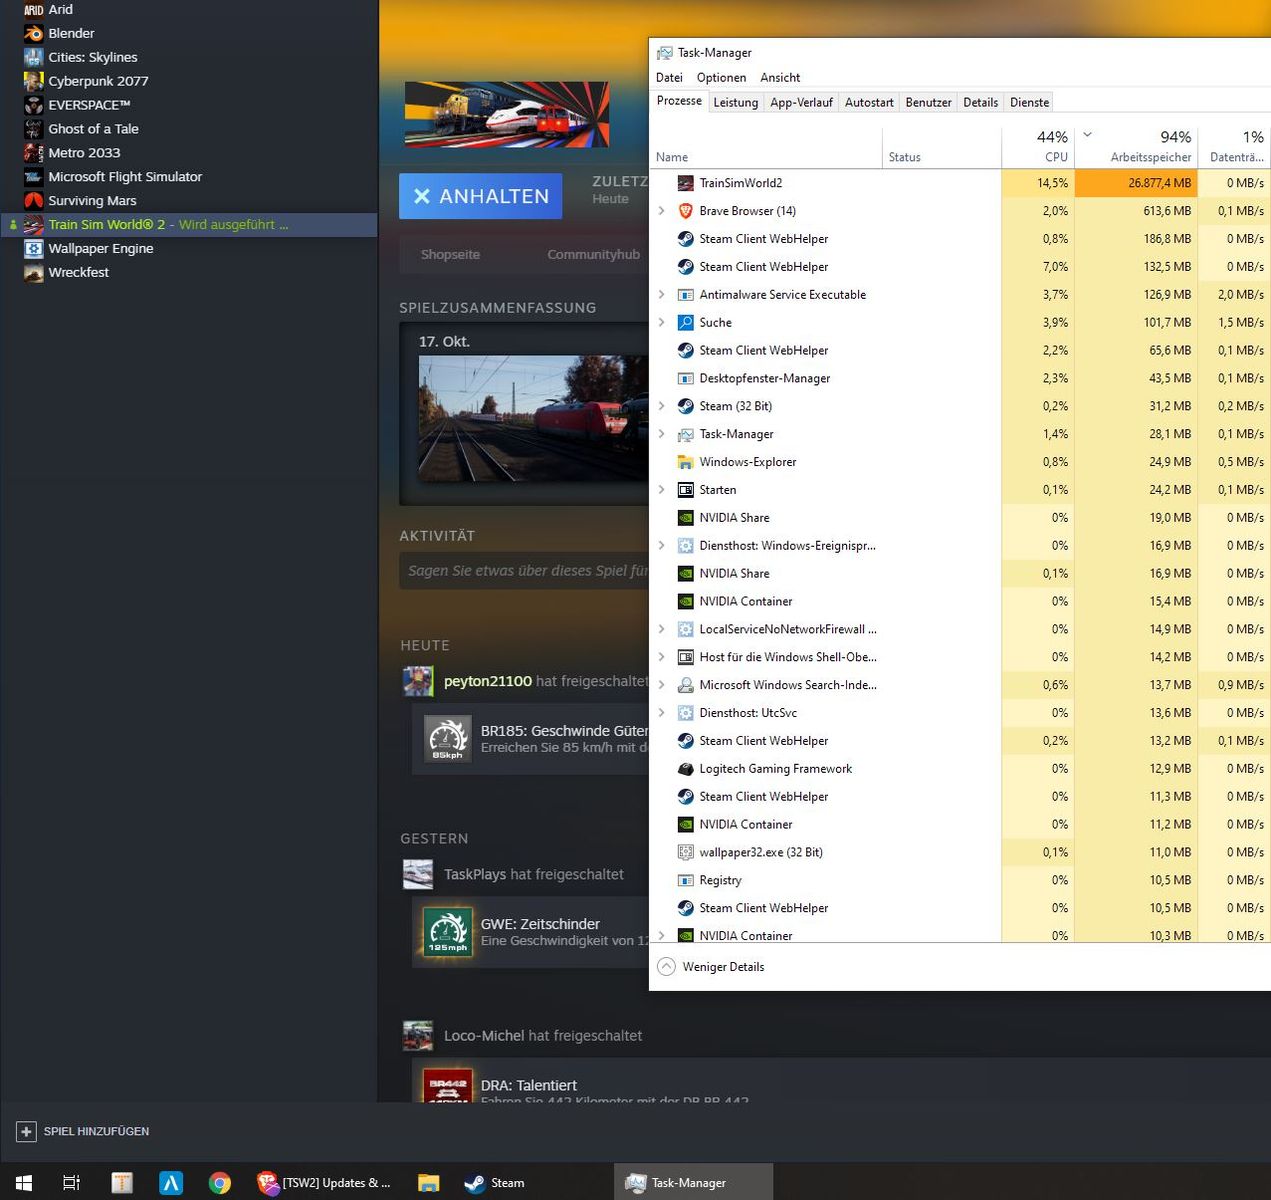
Task: Open the Communityhub link
Action: pos(593,254)
